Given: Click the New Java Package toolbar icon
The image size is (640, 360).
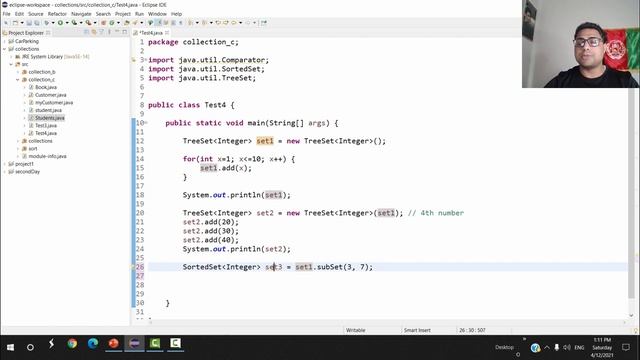Looking at the screenshot, I should pos(103,23).
